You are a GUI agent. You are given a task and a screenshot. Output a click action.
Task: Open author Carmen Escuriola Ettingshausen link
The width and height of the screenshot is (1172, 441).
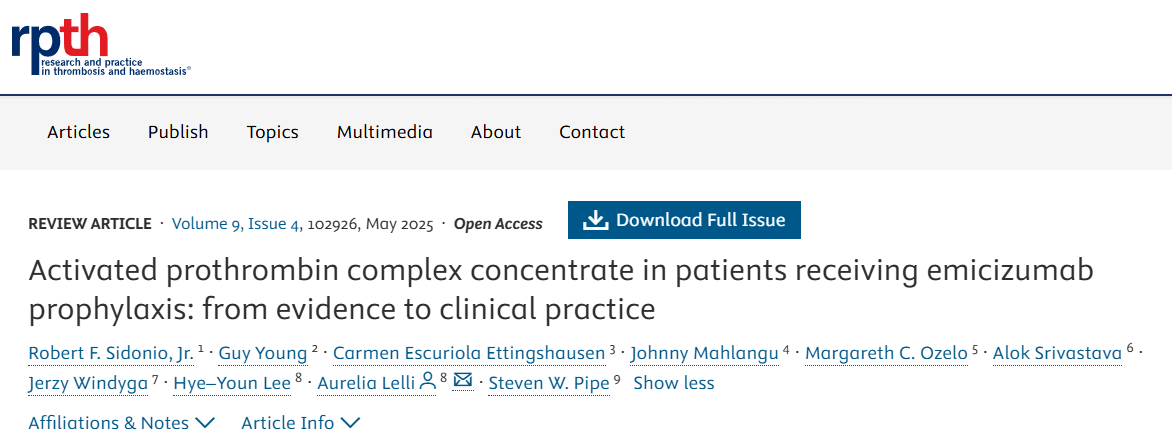469,352
